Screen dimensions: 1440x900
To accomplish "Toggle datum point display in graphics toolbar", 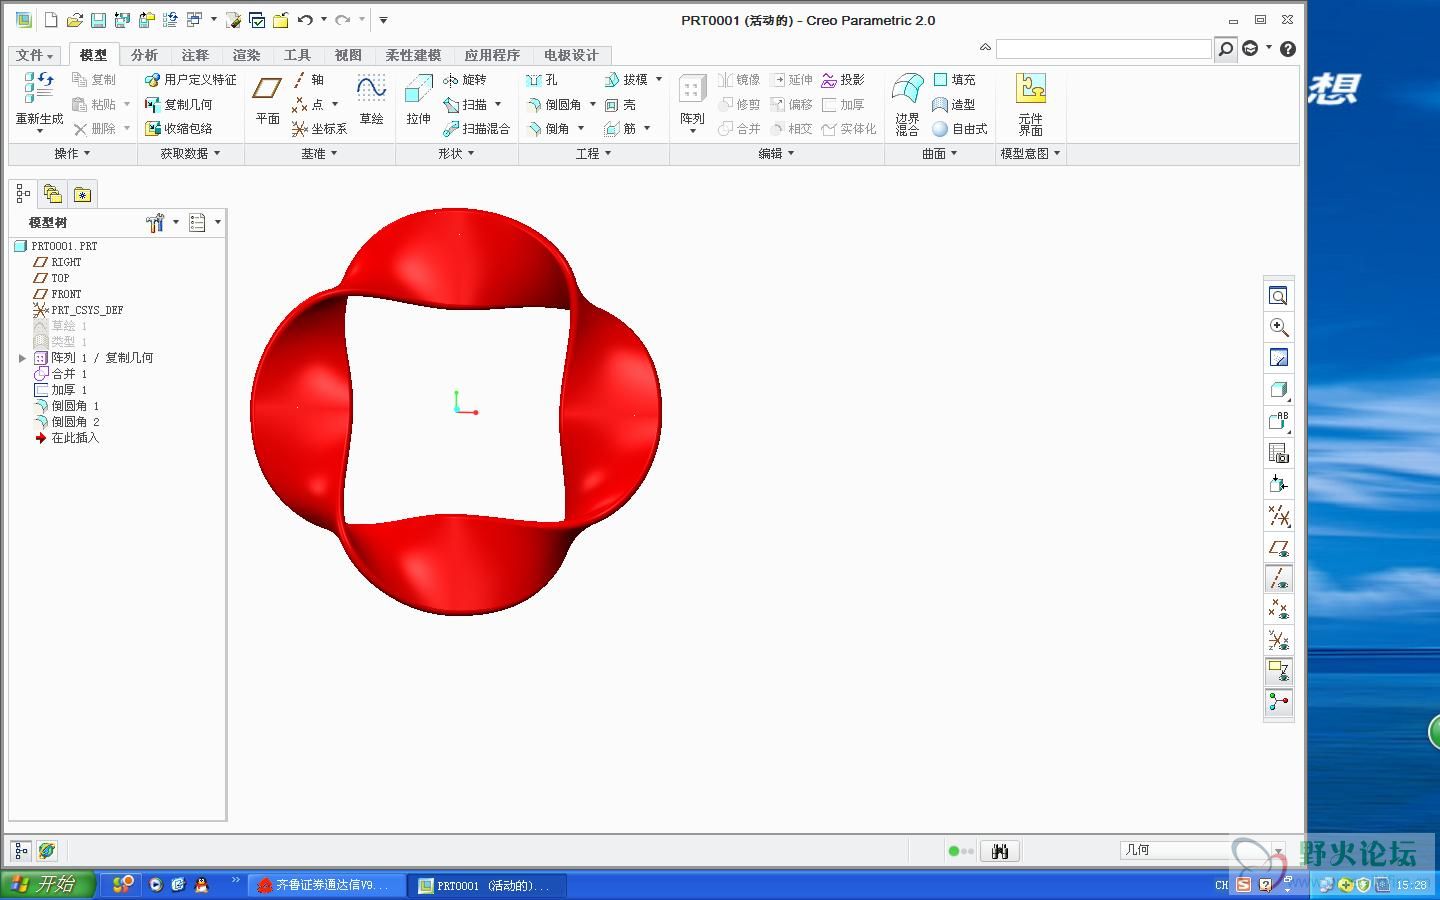I will (1278, 609).
